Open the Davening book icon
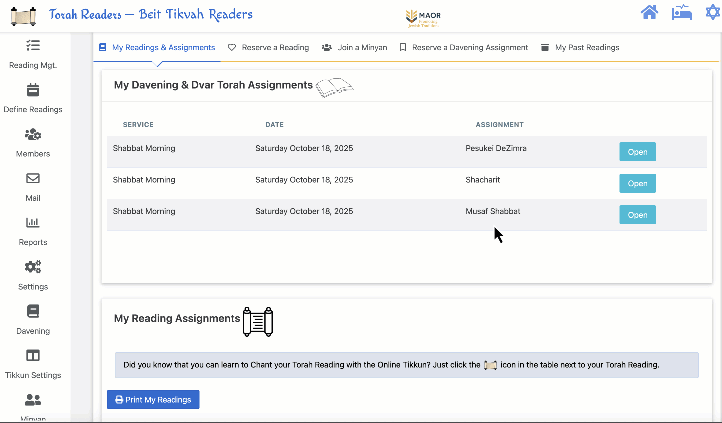 pyautogui.click(x=33, y=311)
